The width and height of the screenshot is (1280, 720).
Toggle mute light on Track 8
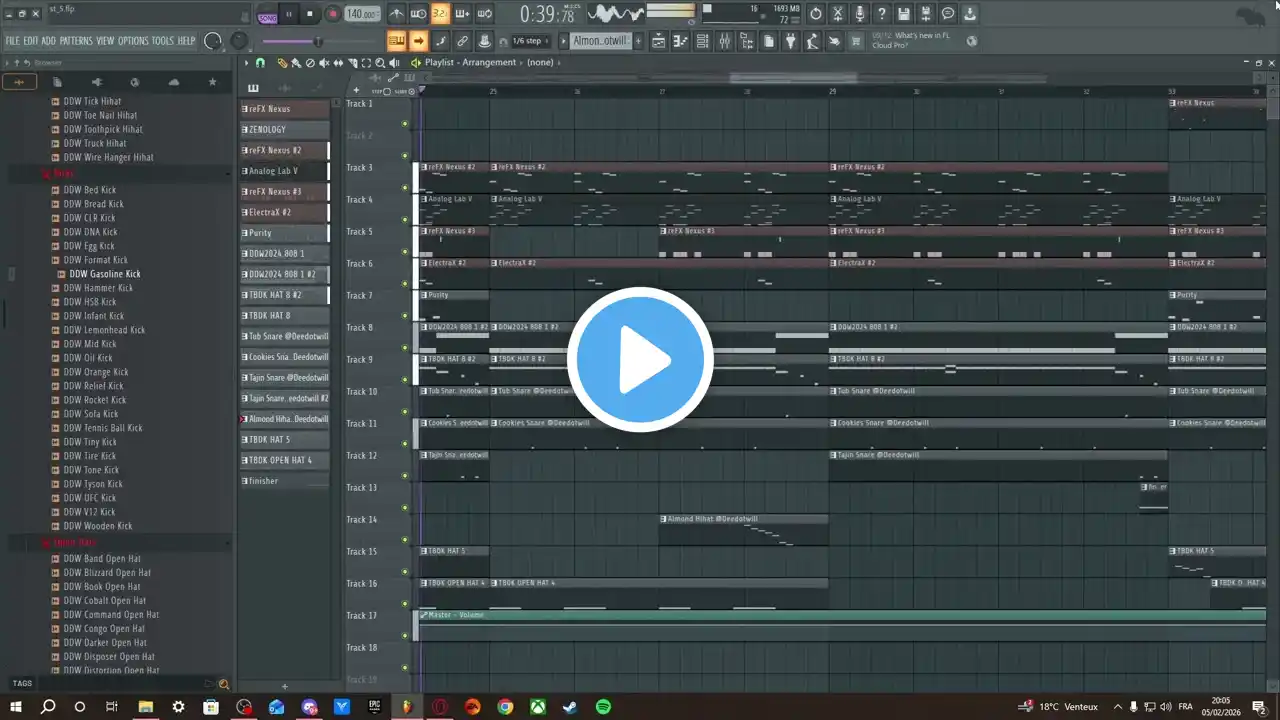tap(405, 348)
